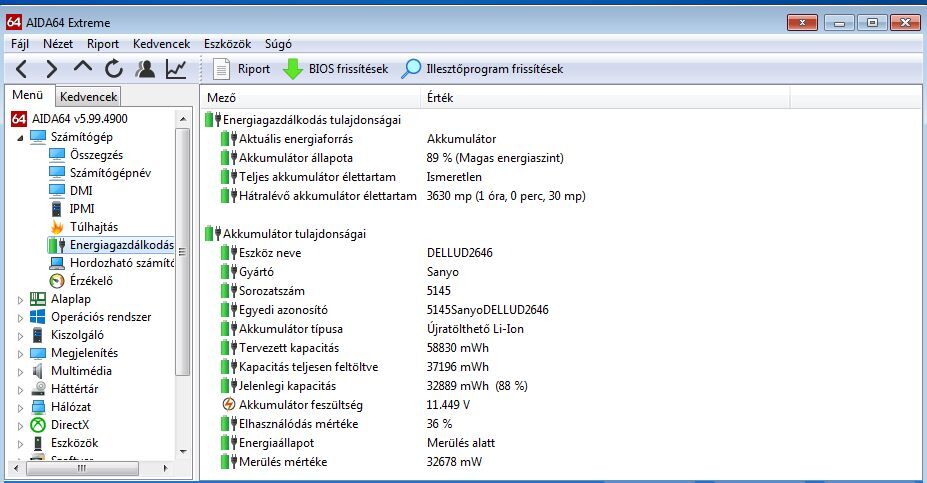Viewport: 927px width, 483px height.
Task: Sort by the Érték column header
Action: click(605, 98)
